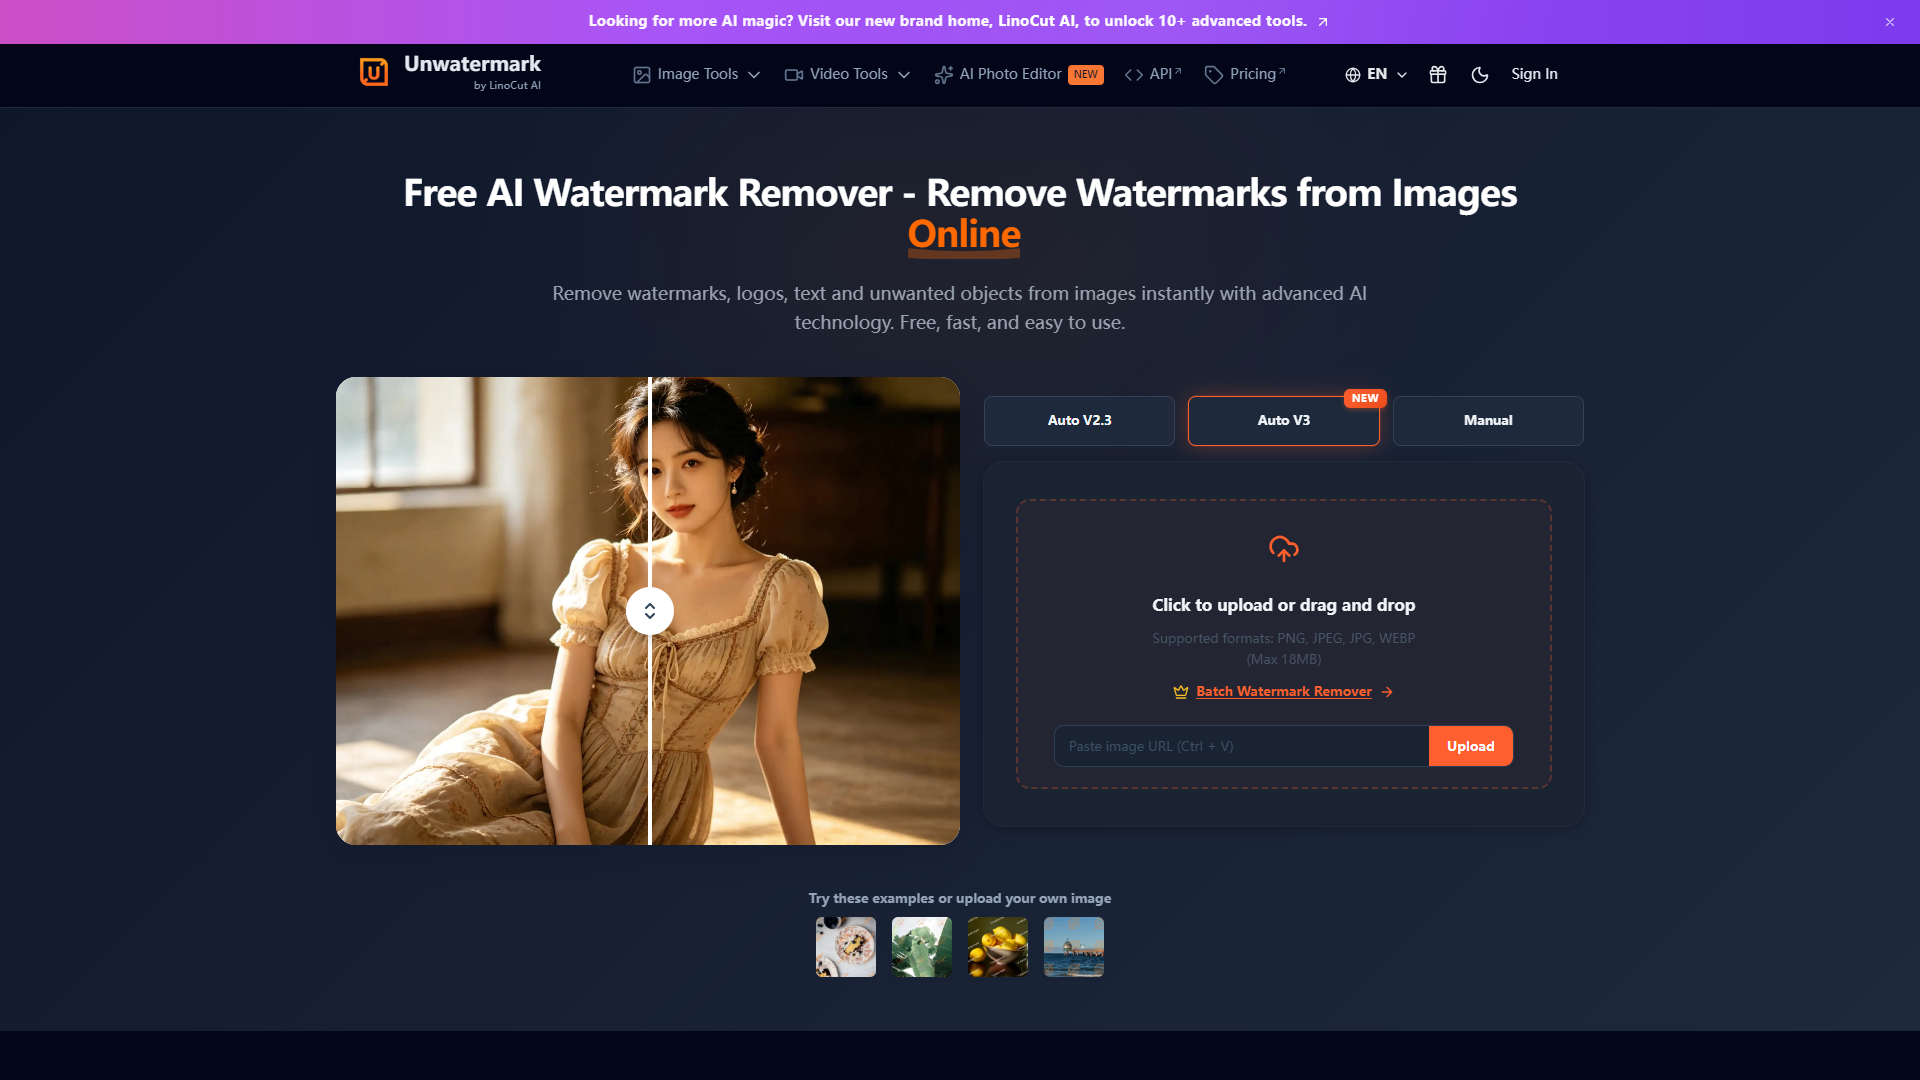Click the Unwatermark brand name text

point(472,64)
